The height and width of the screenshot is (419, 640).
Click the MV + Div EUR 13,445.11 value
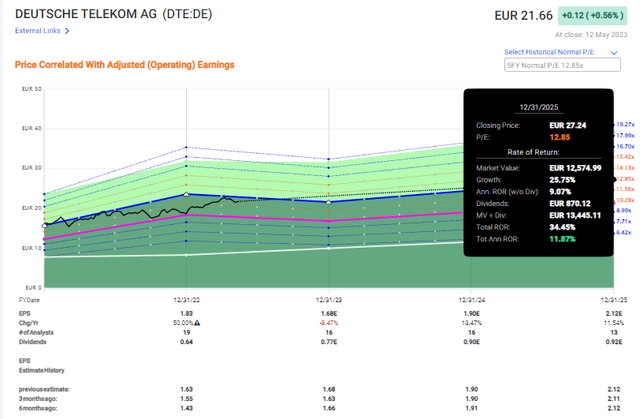575,215
